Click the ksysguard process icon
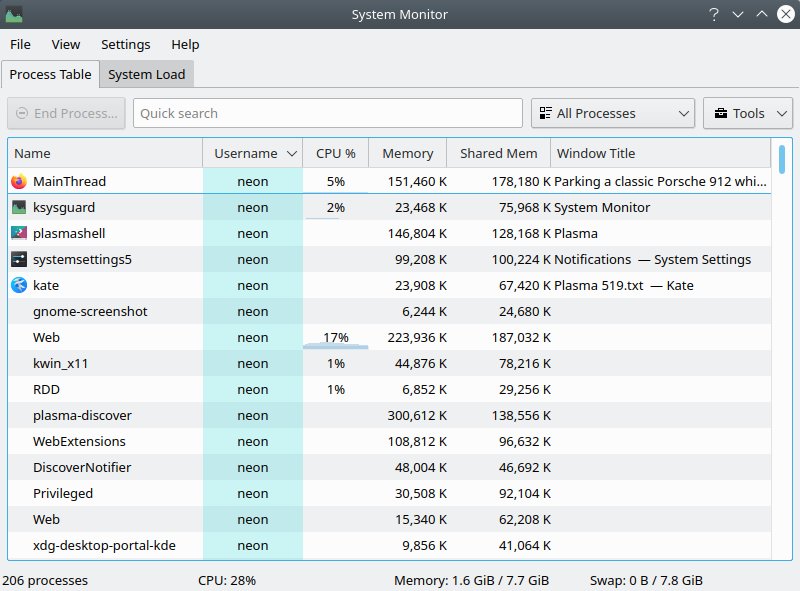The image size is (800, 591). click(19, 208)
